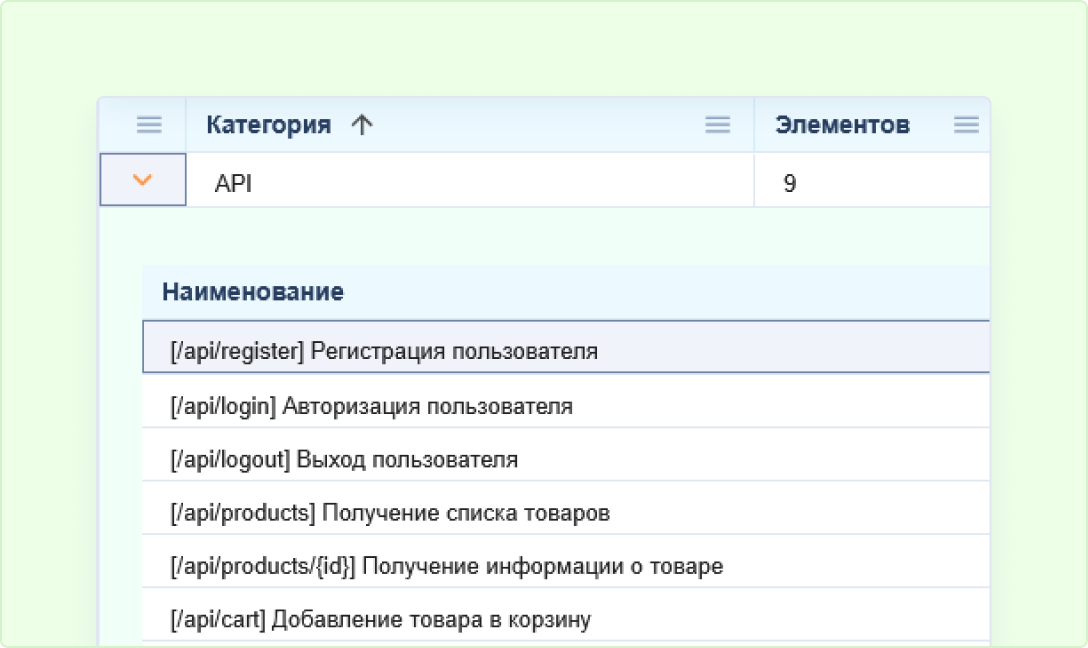Open the leftmost column header menu icon
This screenshot has width=1088, height=648.
pos(149,125)
